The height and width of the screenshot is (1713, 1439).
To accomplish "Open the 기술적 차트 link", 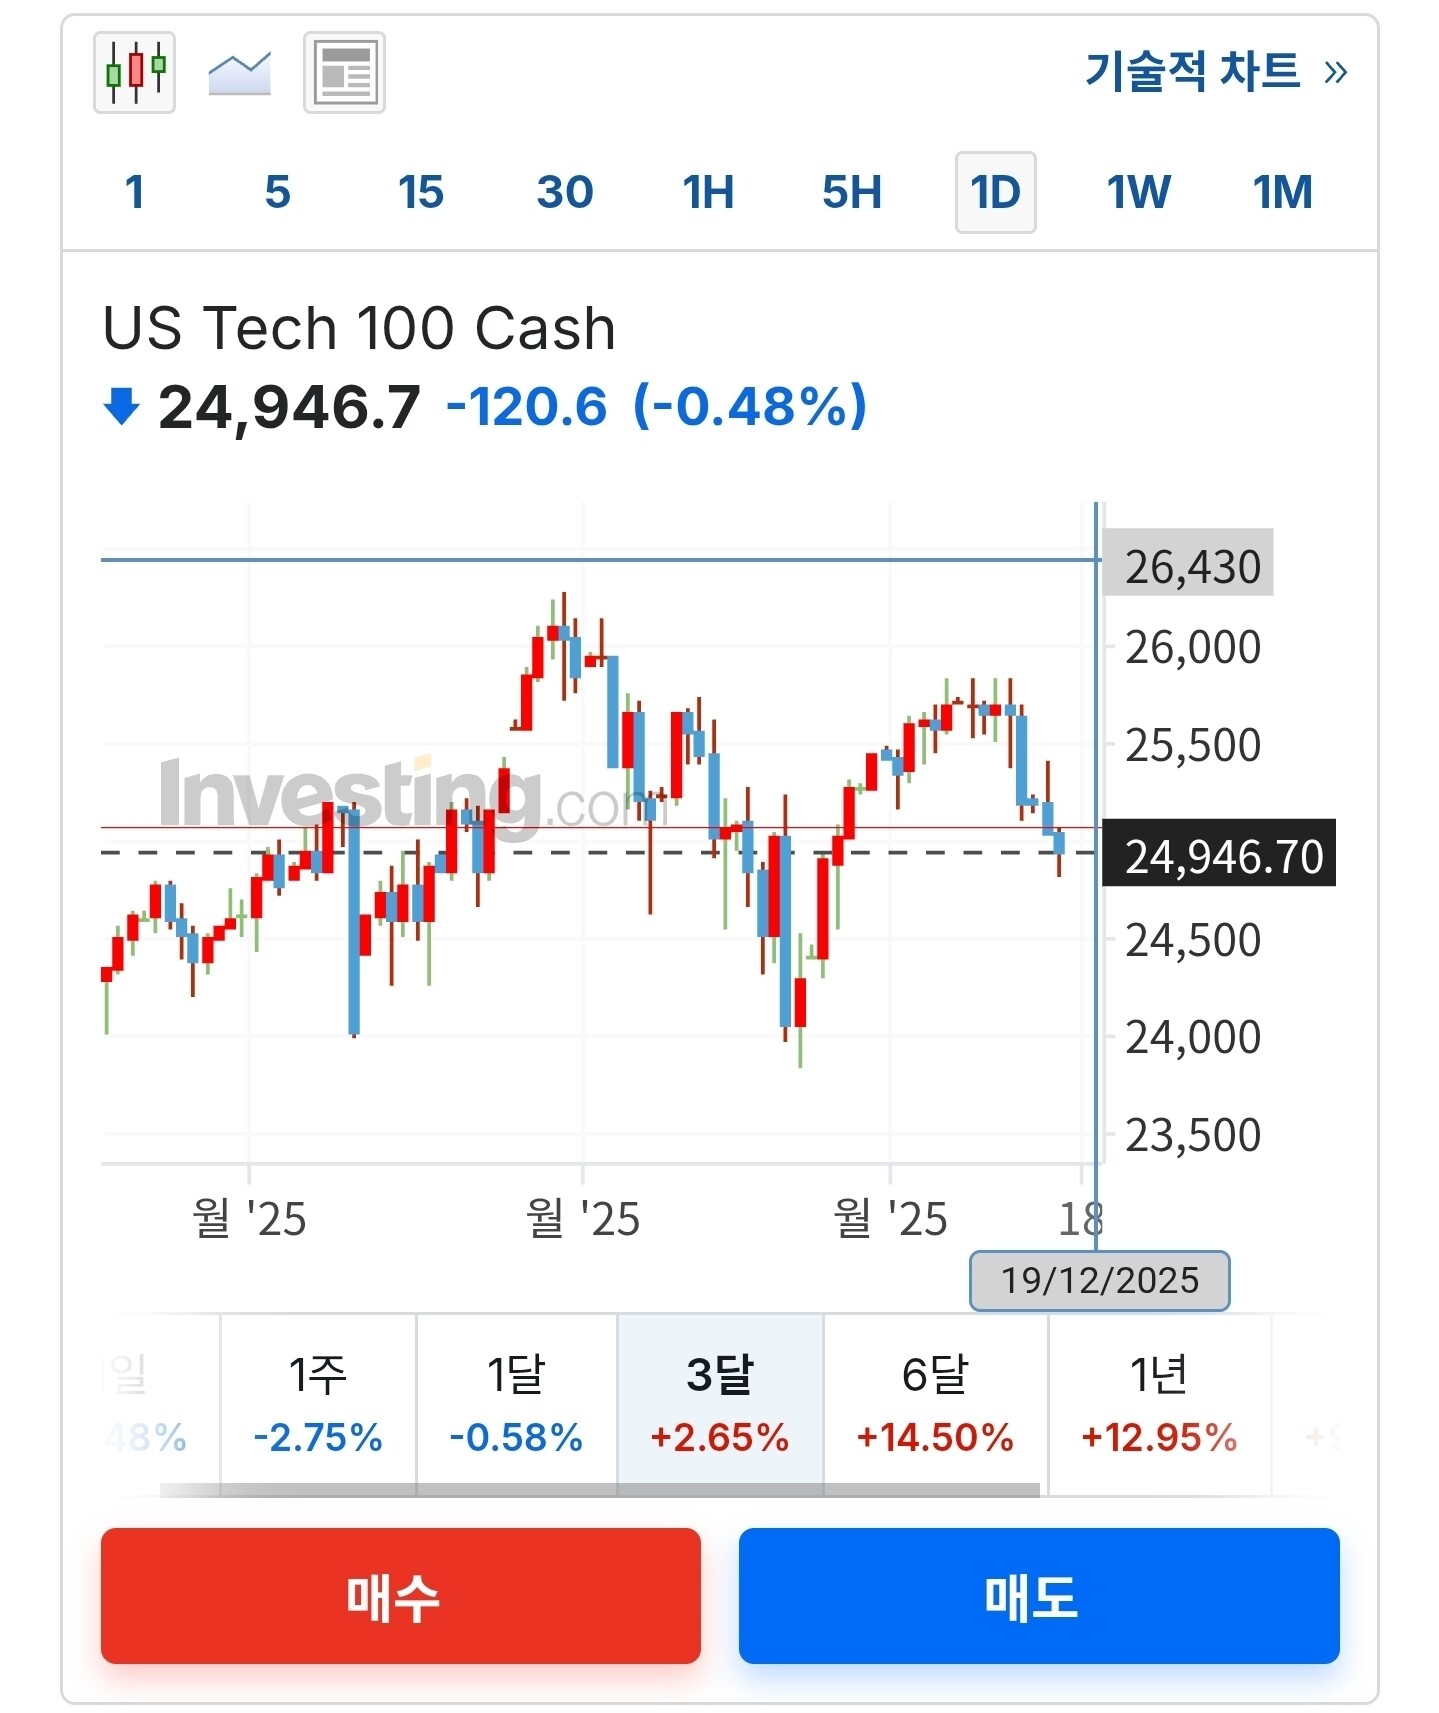I will [1215, 72].
